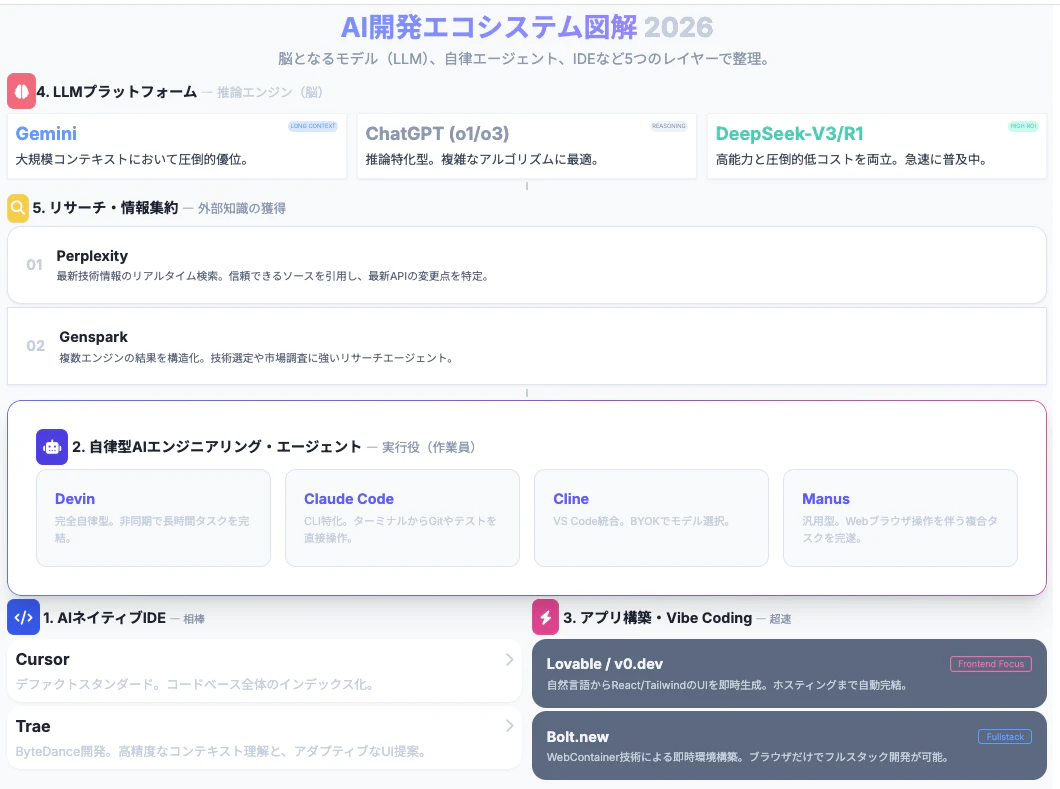Click the HIGH ROI badge on DeepSeek

tap(1023, 126)
